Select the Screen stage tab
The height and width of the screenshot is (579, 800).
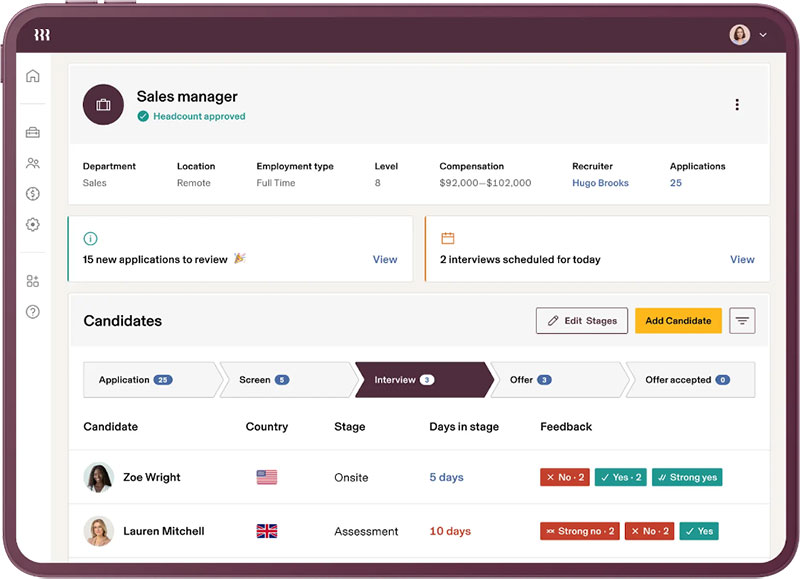pos(288,380)
